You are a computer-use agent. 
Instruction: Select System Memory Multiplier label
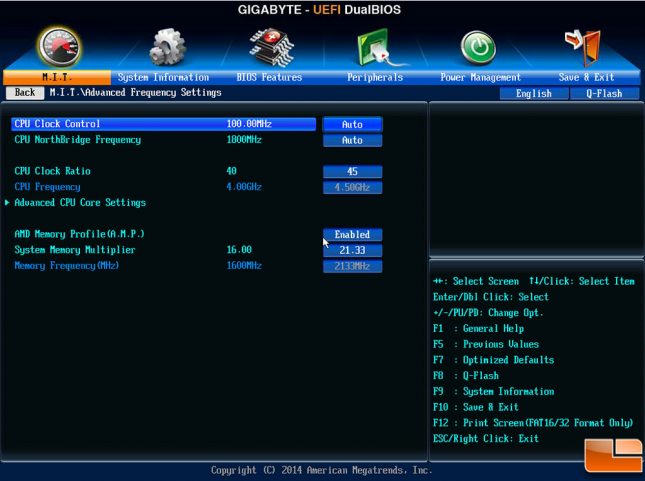coord(75,250)
